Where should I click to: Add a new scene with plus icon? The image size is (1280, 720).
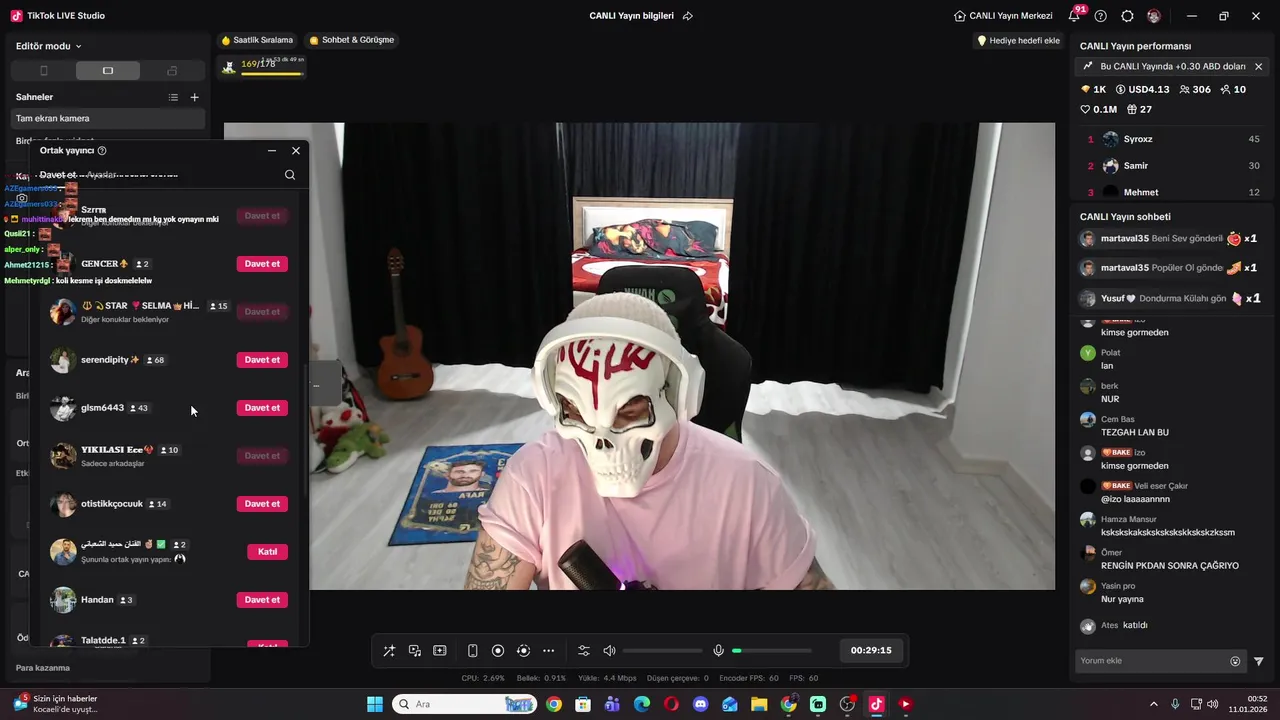click(195, 97)
